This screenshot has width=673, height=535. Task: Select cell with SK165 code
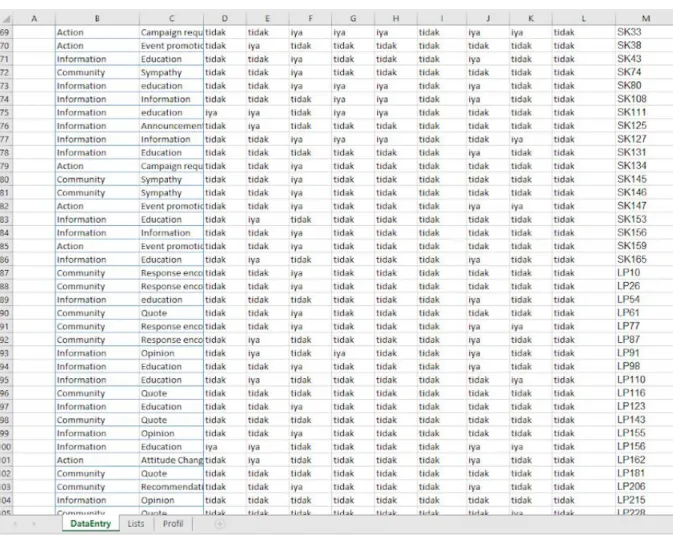coord(644,259)
